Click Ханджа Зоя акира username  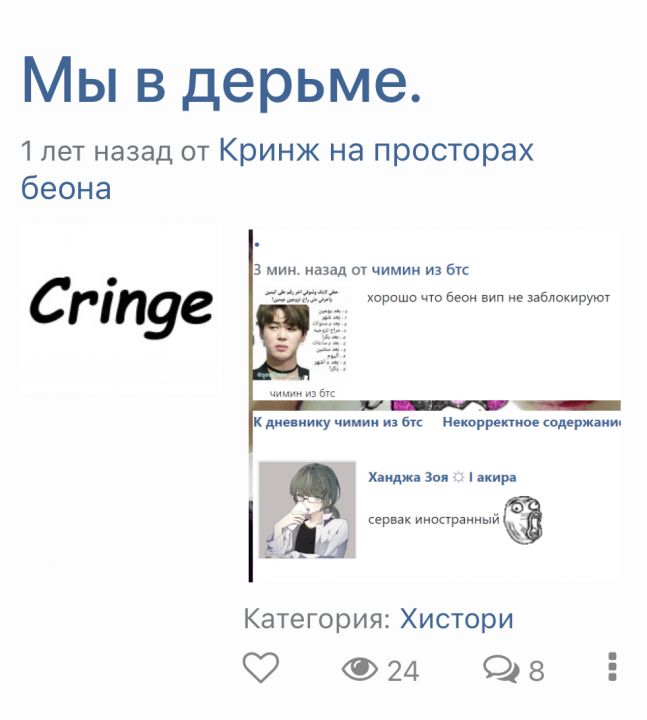tap(442, 477)
